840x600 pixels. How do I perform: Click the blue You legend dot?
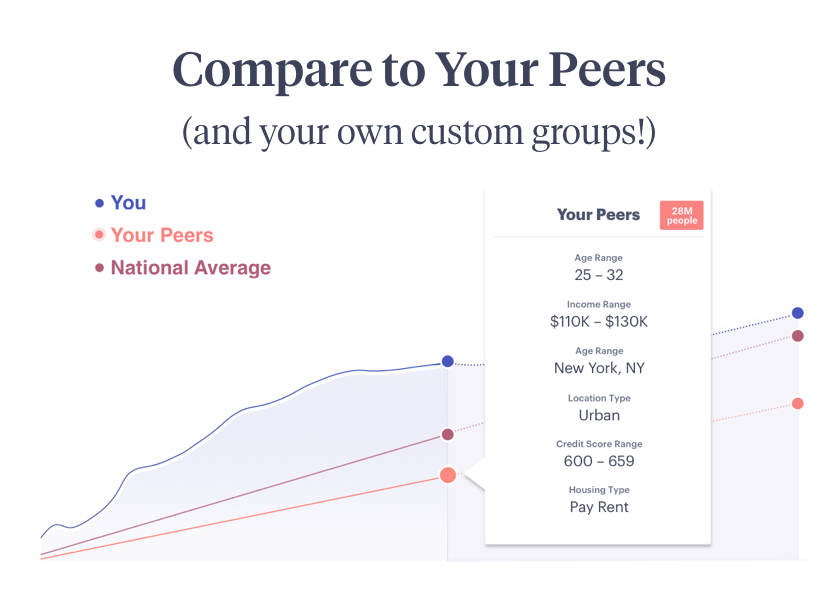(x=99, y=203)
